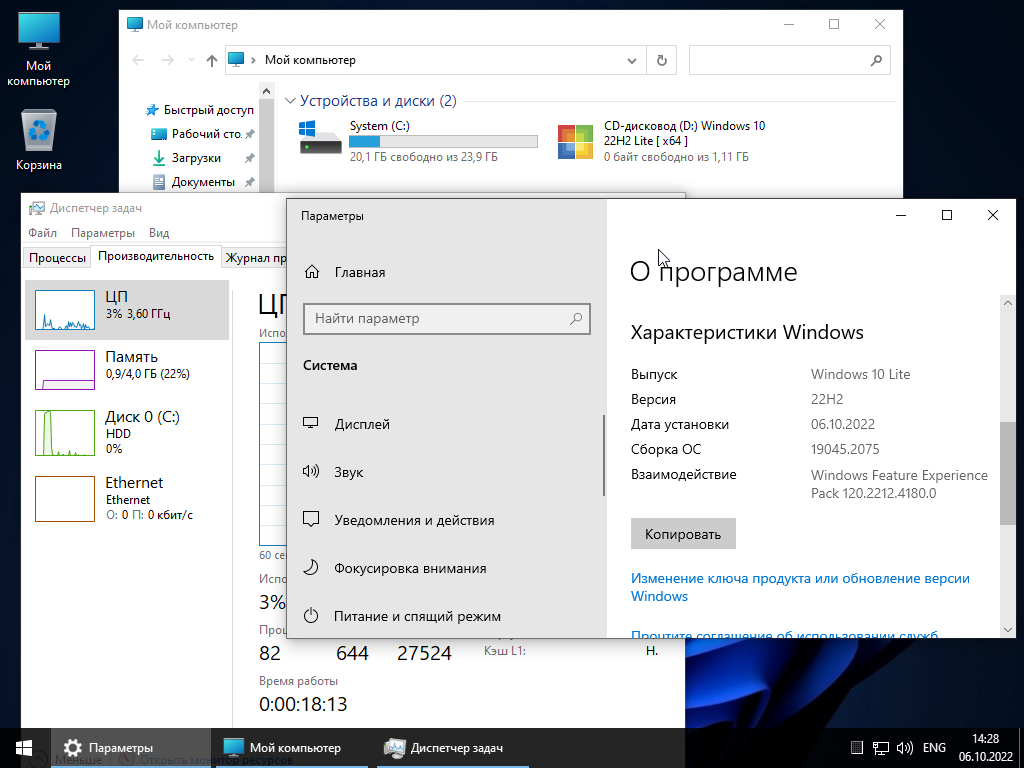Click the Windows 10 Lite edition value

860,374
